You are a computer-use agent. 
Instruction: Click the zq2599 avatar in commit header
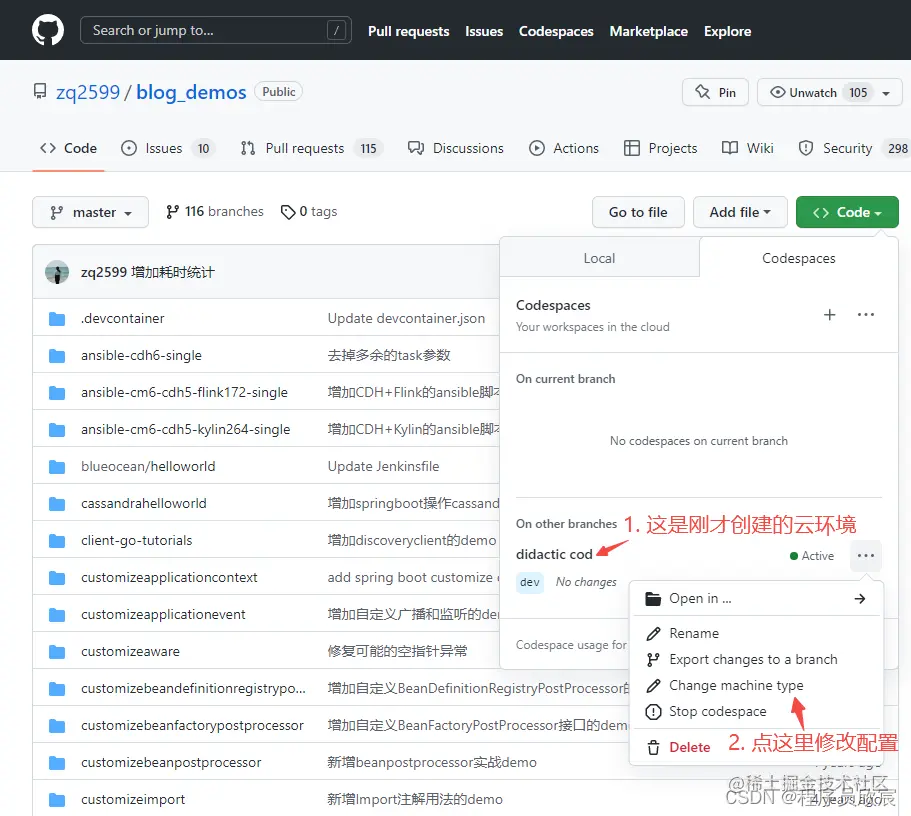coord(57,272)
